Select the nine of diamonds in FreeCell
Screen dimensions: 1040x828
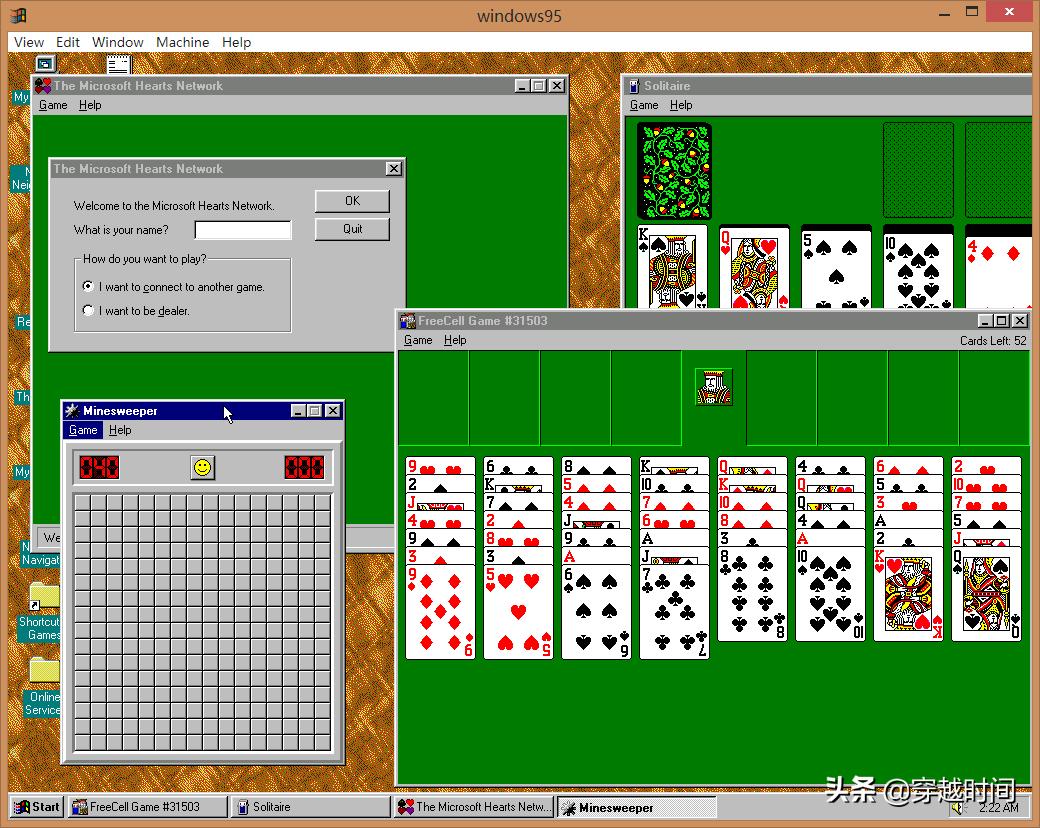[x=440, y=612]
